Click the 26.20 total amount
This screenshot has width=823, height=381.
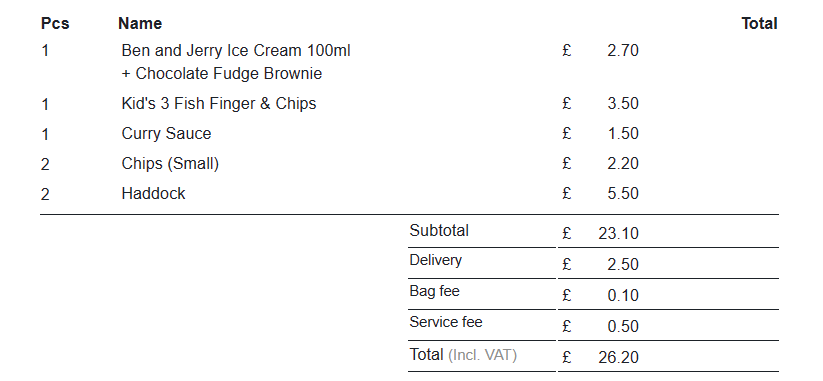click(x=618, y=358)
